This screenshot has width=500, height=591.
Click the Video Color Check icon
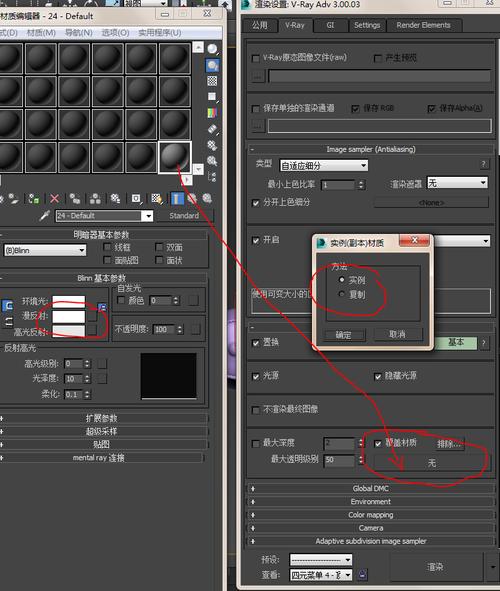tap(212, 113)
